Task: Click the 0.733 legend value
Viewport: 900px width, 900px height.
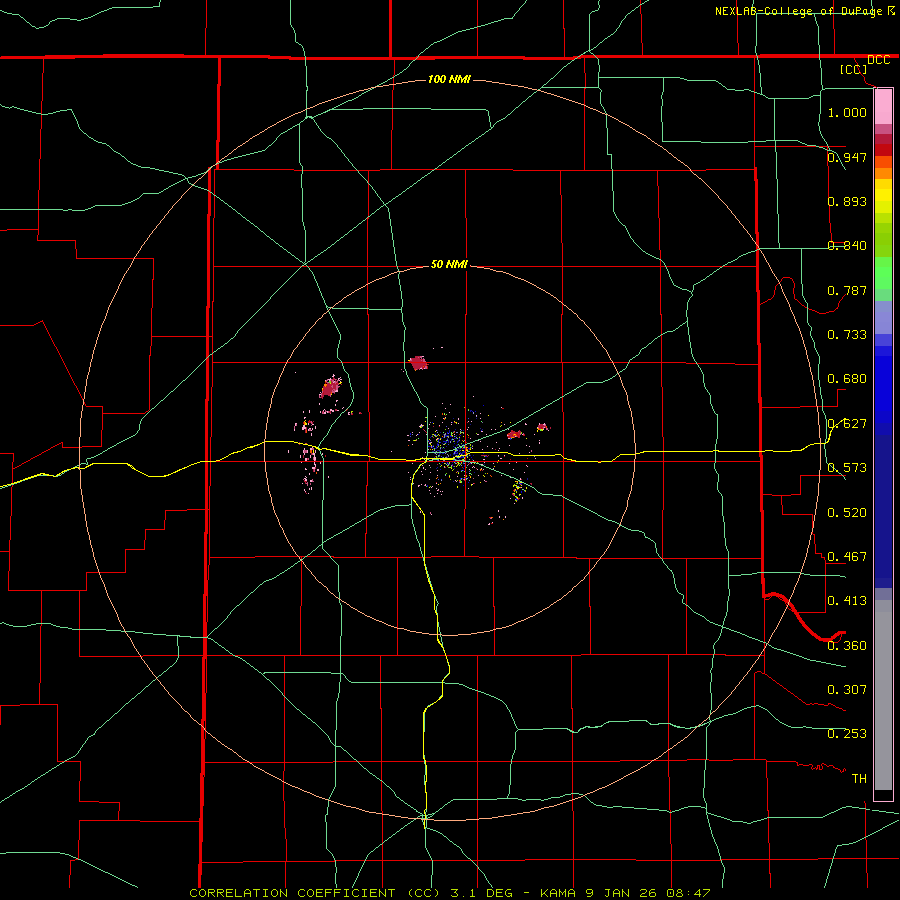Action: pos(847,334)
